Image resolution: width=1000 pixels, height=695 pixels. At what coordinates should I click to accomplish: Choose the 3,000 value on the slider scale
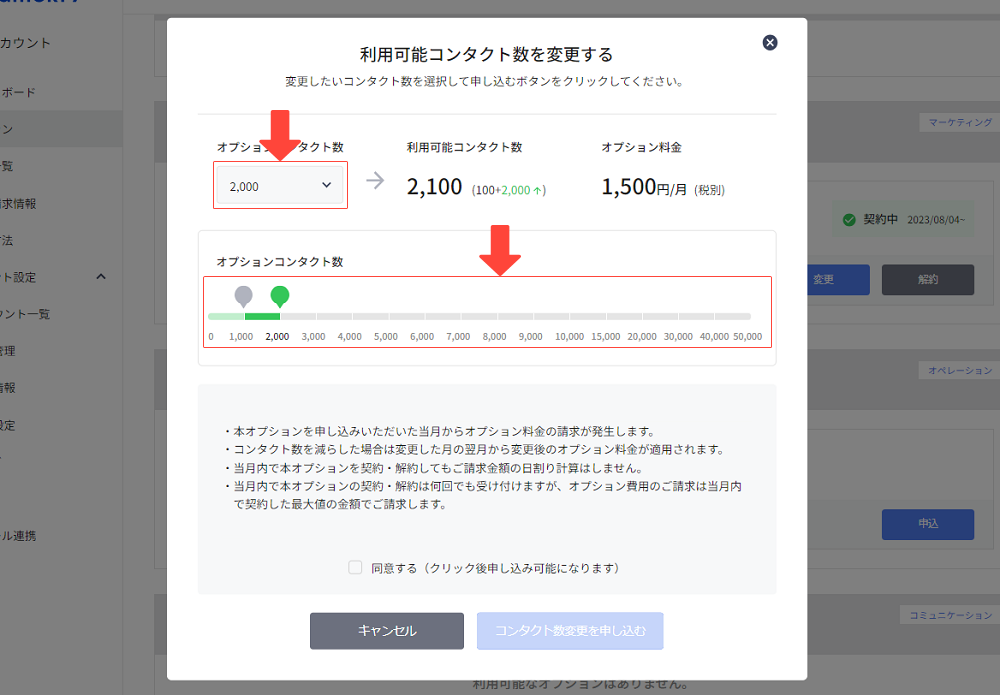[x=313, y=336]
